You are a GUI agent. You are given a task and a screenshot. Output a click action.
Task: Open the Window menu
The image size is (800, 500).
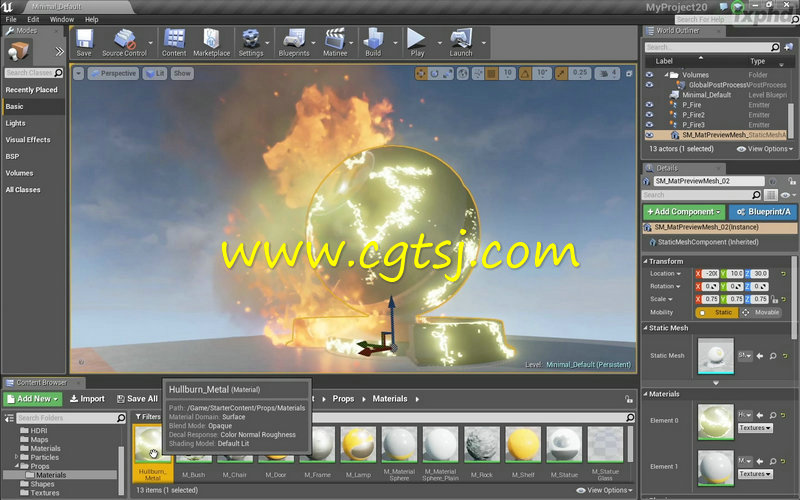click(x=62, y=19)
